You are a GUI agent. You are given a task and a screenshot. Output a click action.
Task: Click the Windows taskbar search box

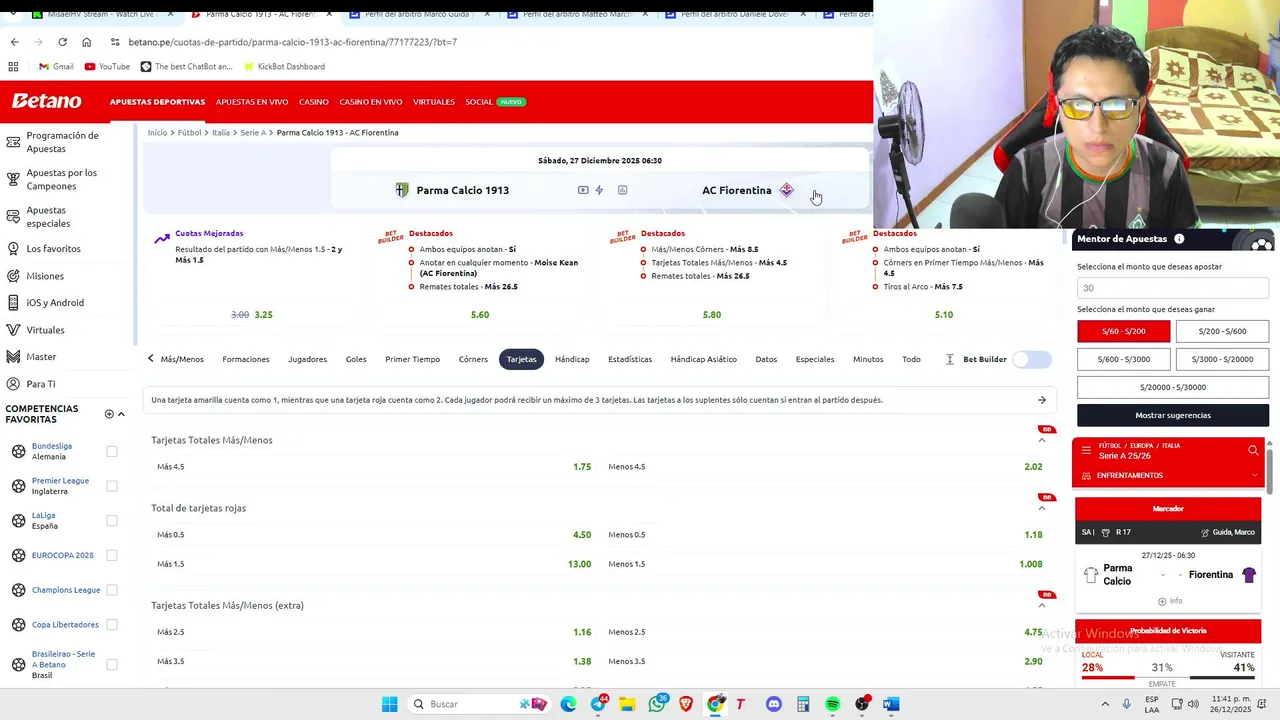tap(480, 704)
